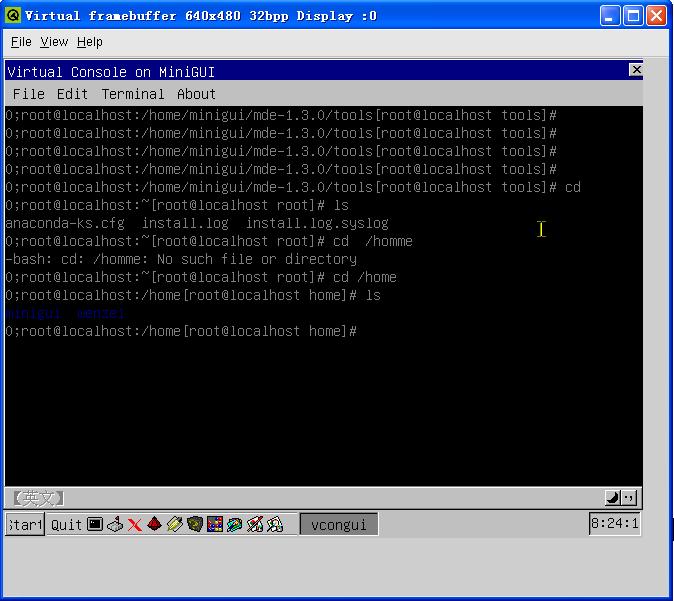Viewport: 674px width, 601px height.
Task: Open the File menu of the Virtual framebuffer
Action: [x=21, y=42]
